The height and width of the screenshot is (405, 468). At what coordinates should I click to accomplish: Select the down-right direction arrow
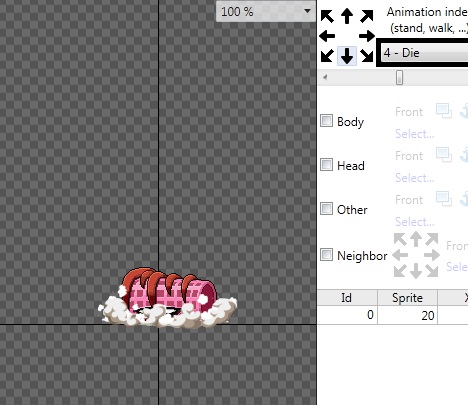tap(367, 55)
